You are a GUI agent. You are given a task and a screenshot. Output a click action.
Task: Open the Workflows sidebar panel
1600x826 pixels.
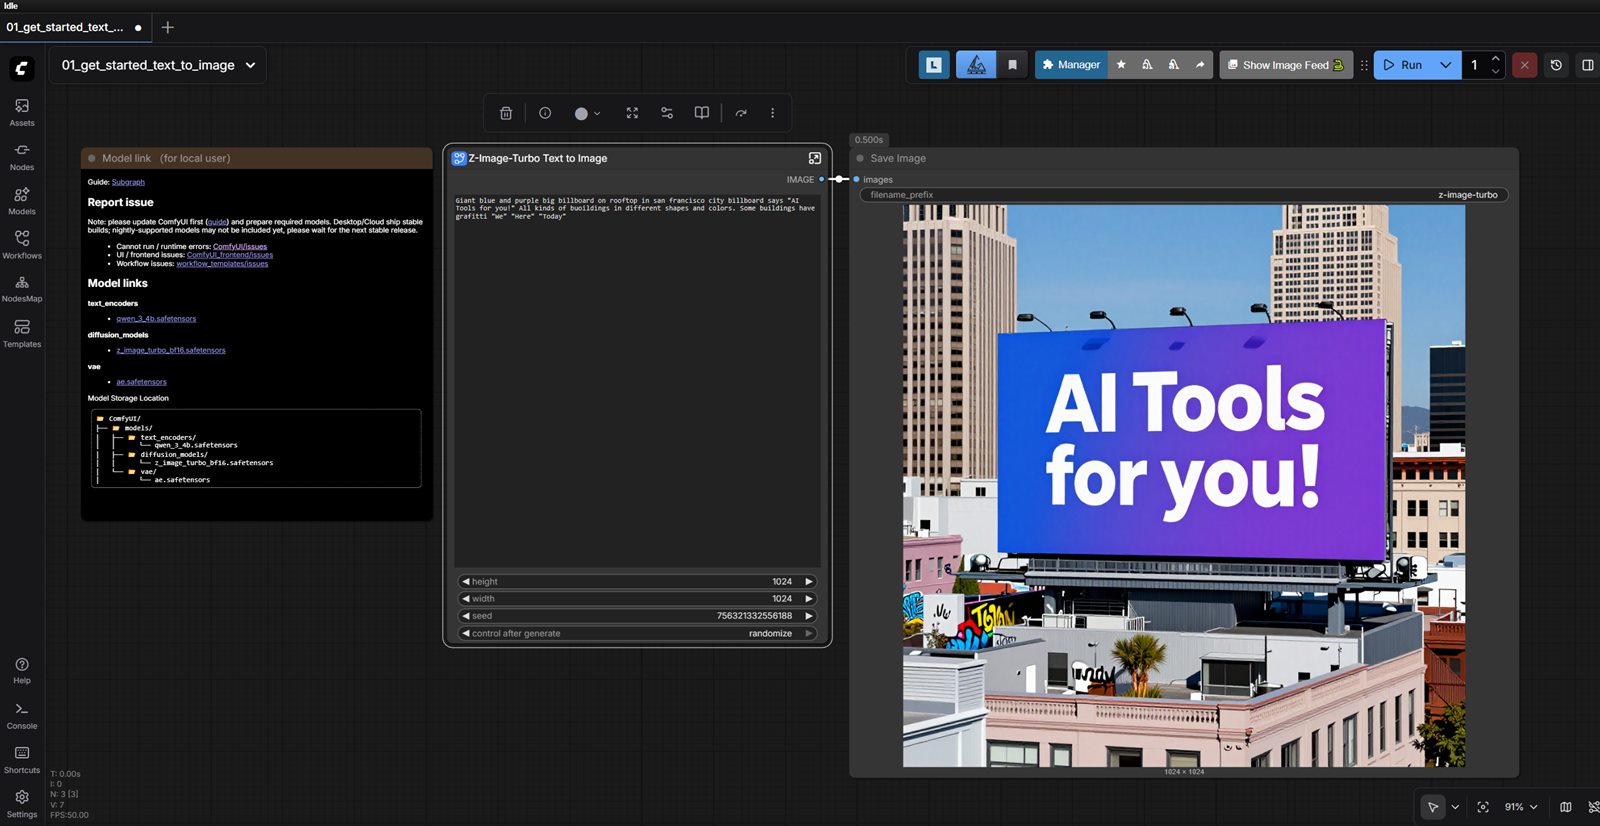[x=22, y=245]
